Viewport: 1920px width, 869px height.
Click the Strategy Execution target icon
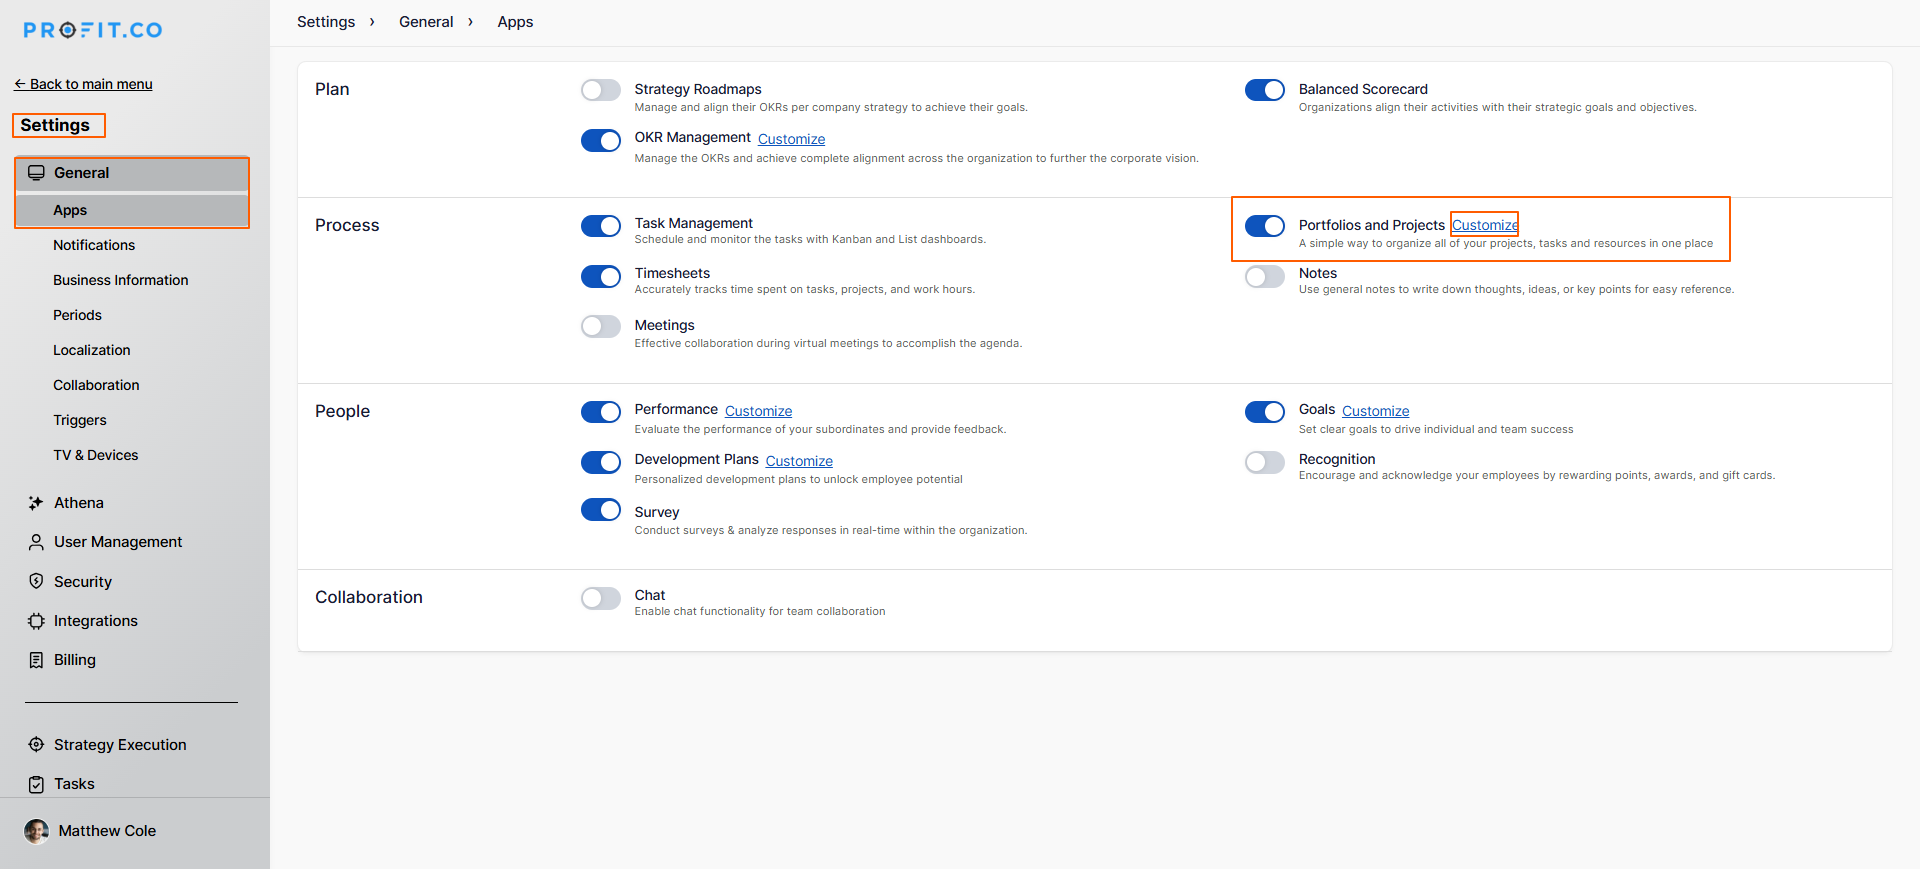point(36,745)
